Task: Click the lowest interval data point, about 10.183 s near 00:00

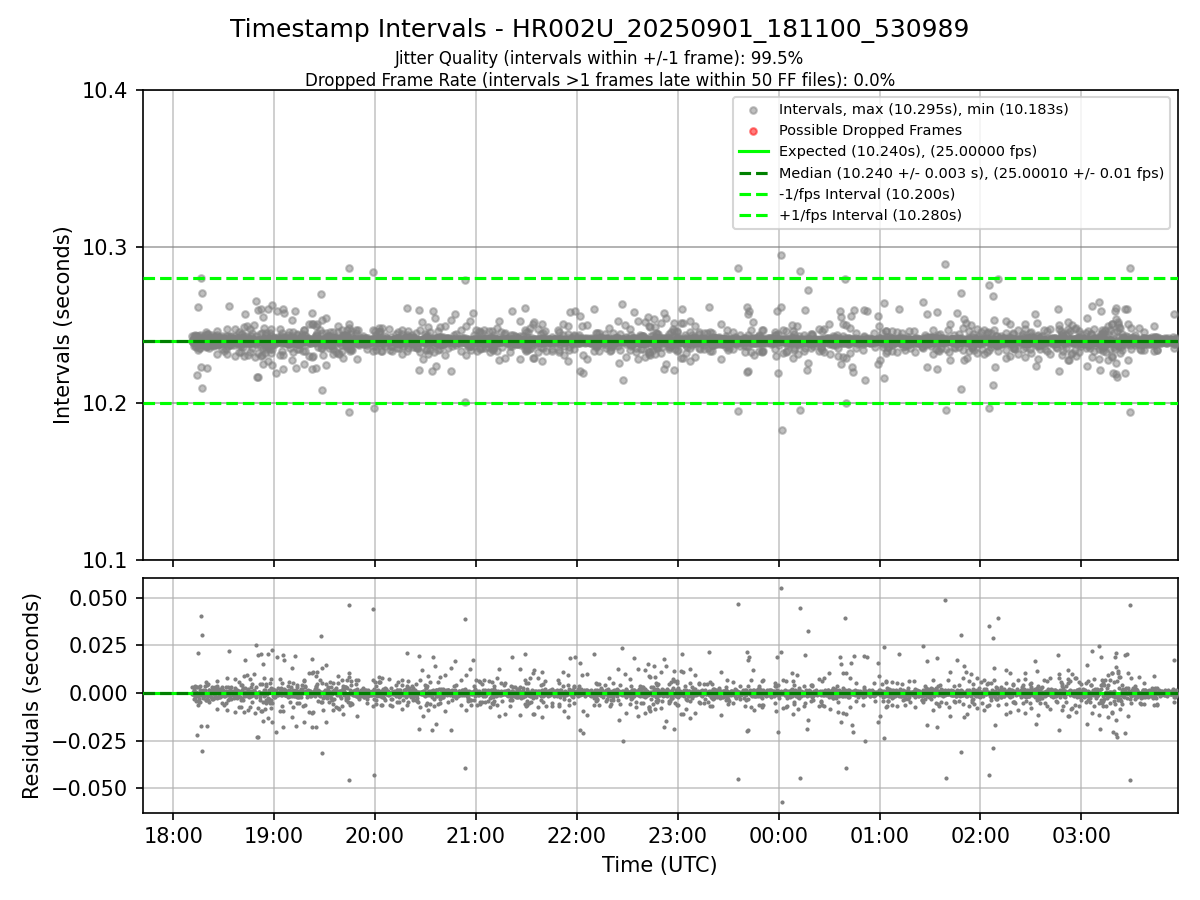Action: click(782, 430)
